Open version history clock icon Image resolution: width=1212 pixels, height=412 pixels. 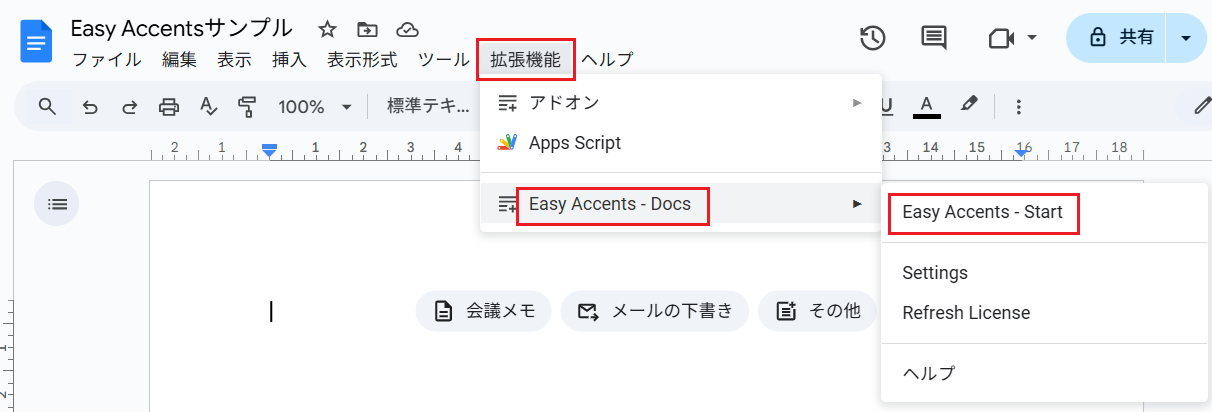pos(873,38)
